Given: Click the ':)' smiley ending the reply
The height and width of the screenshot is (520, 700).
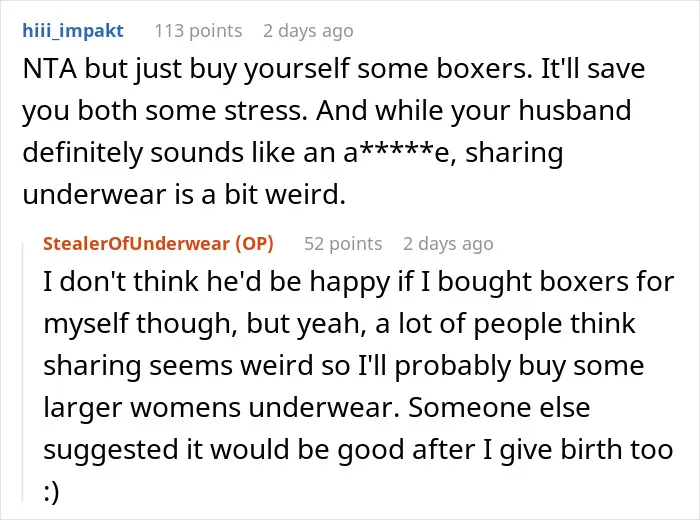Looking at the screenshot, I should tap(51, 491).
